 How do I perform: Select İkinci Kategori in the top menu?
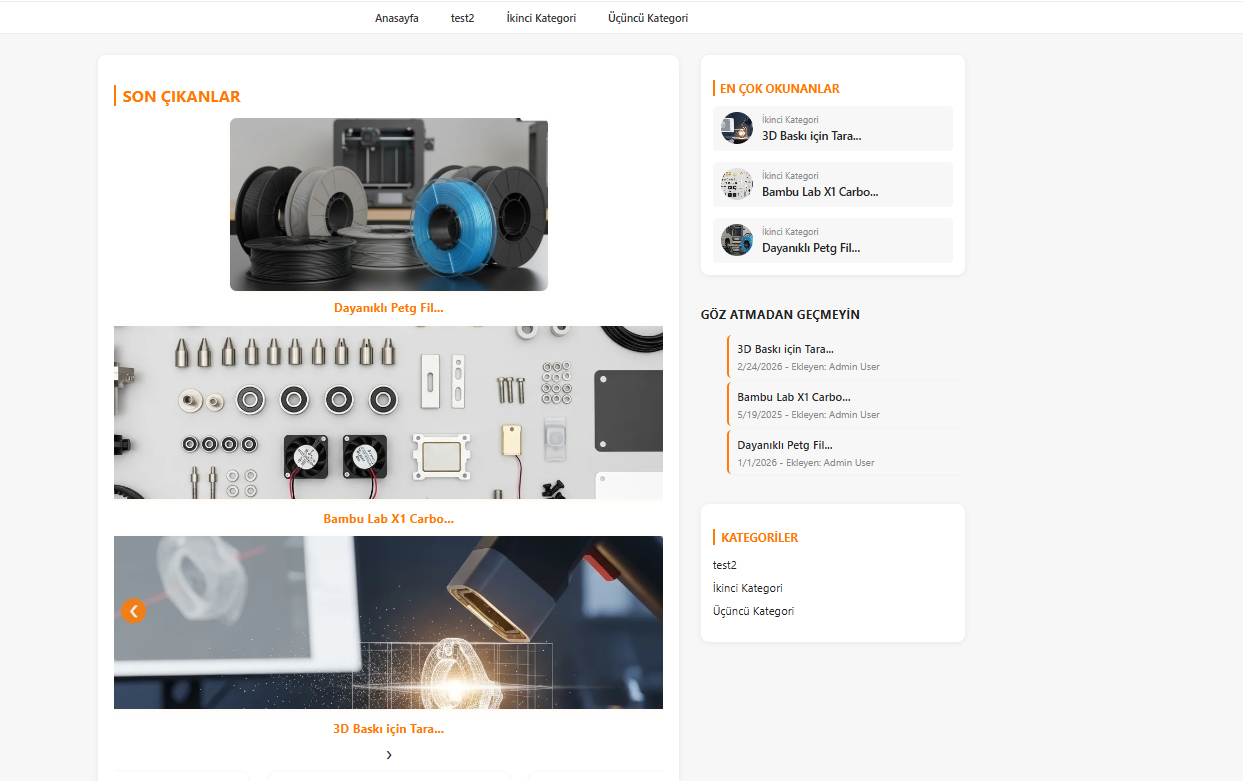tap(541, 18)
